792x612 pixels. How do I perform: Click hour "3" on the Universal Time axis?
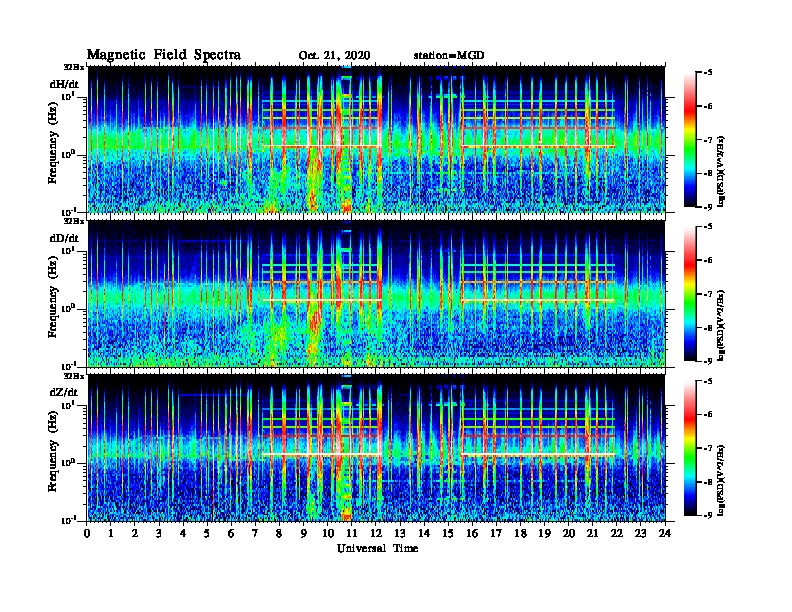[x=159, y=533]
